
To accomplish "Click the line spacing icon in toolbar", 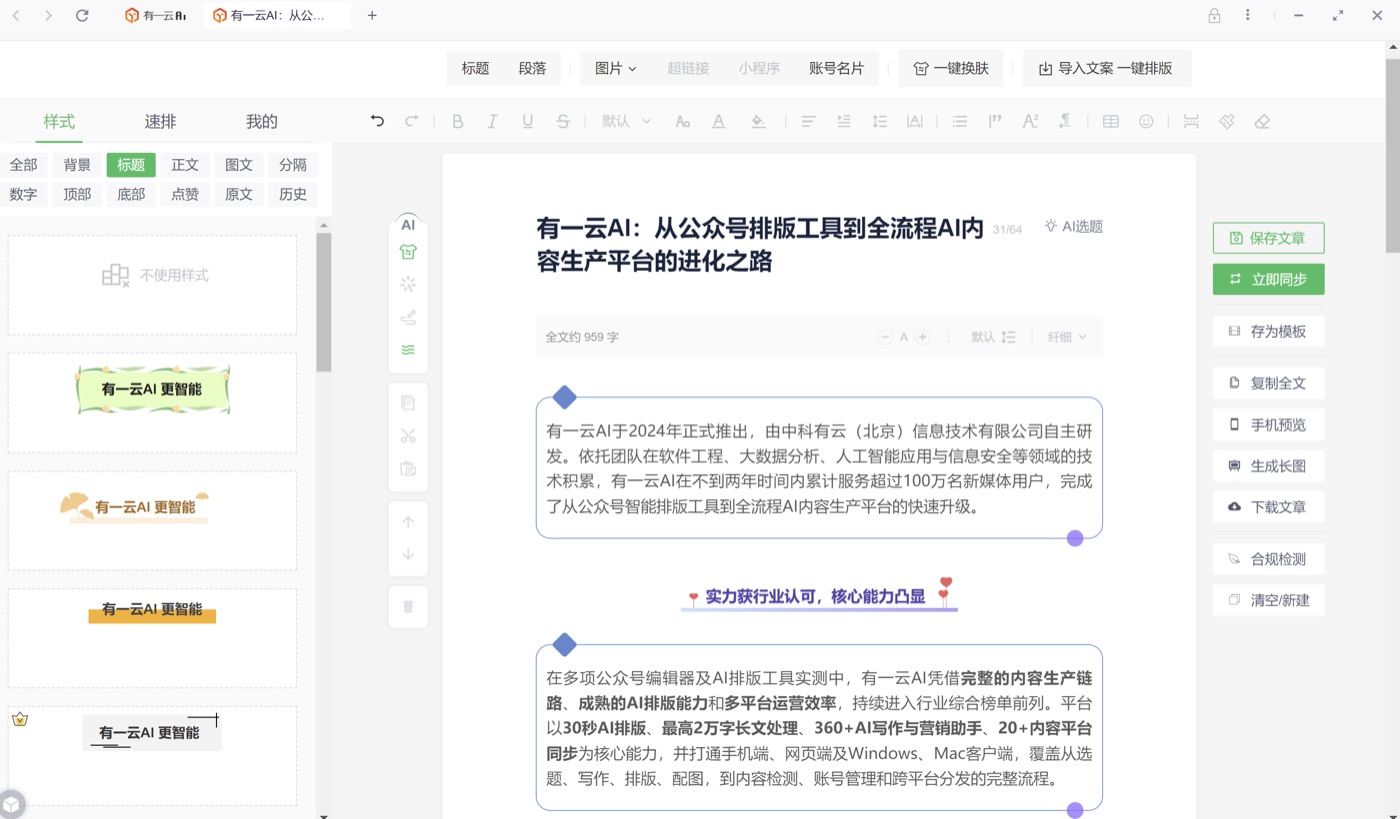I will pyautogui.click(x=879, y=121).
